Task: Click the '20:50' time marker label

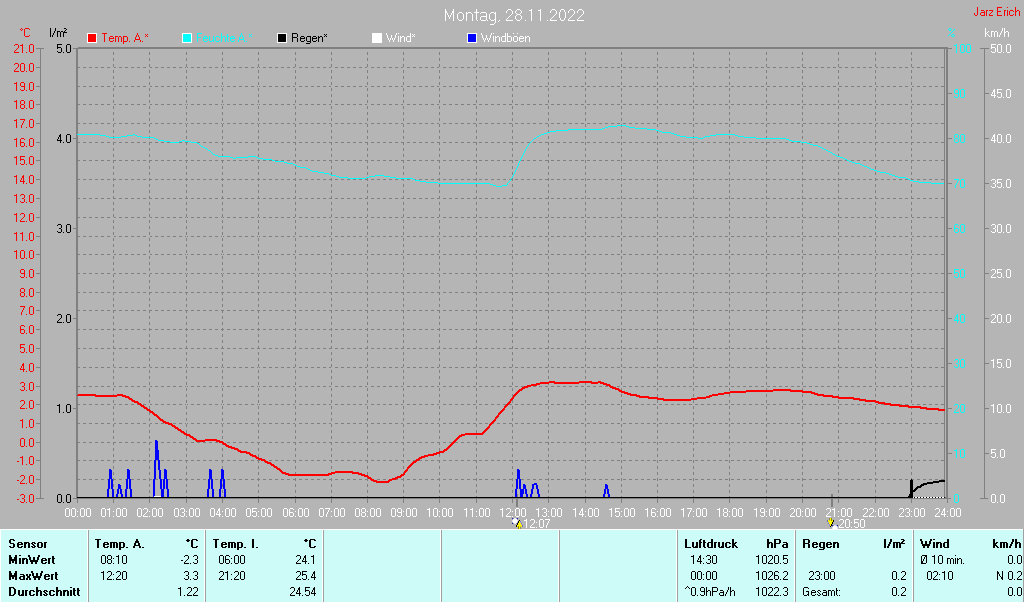Action: coord(852,524)
